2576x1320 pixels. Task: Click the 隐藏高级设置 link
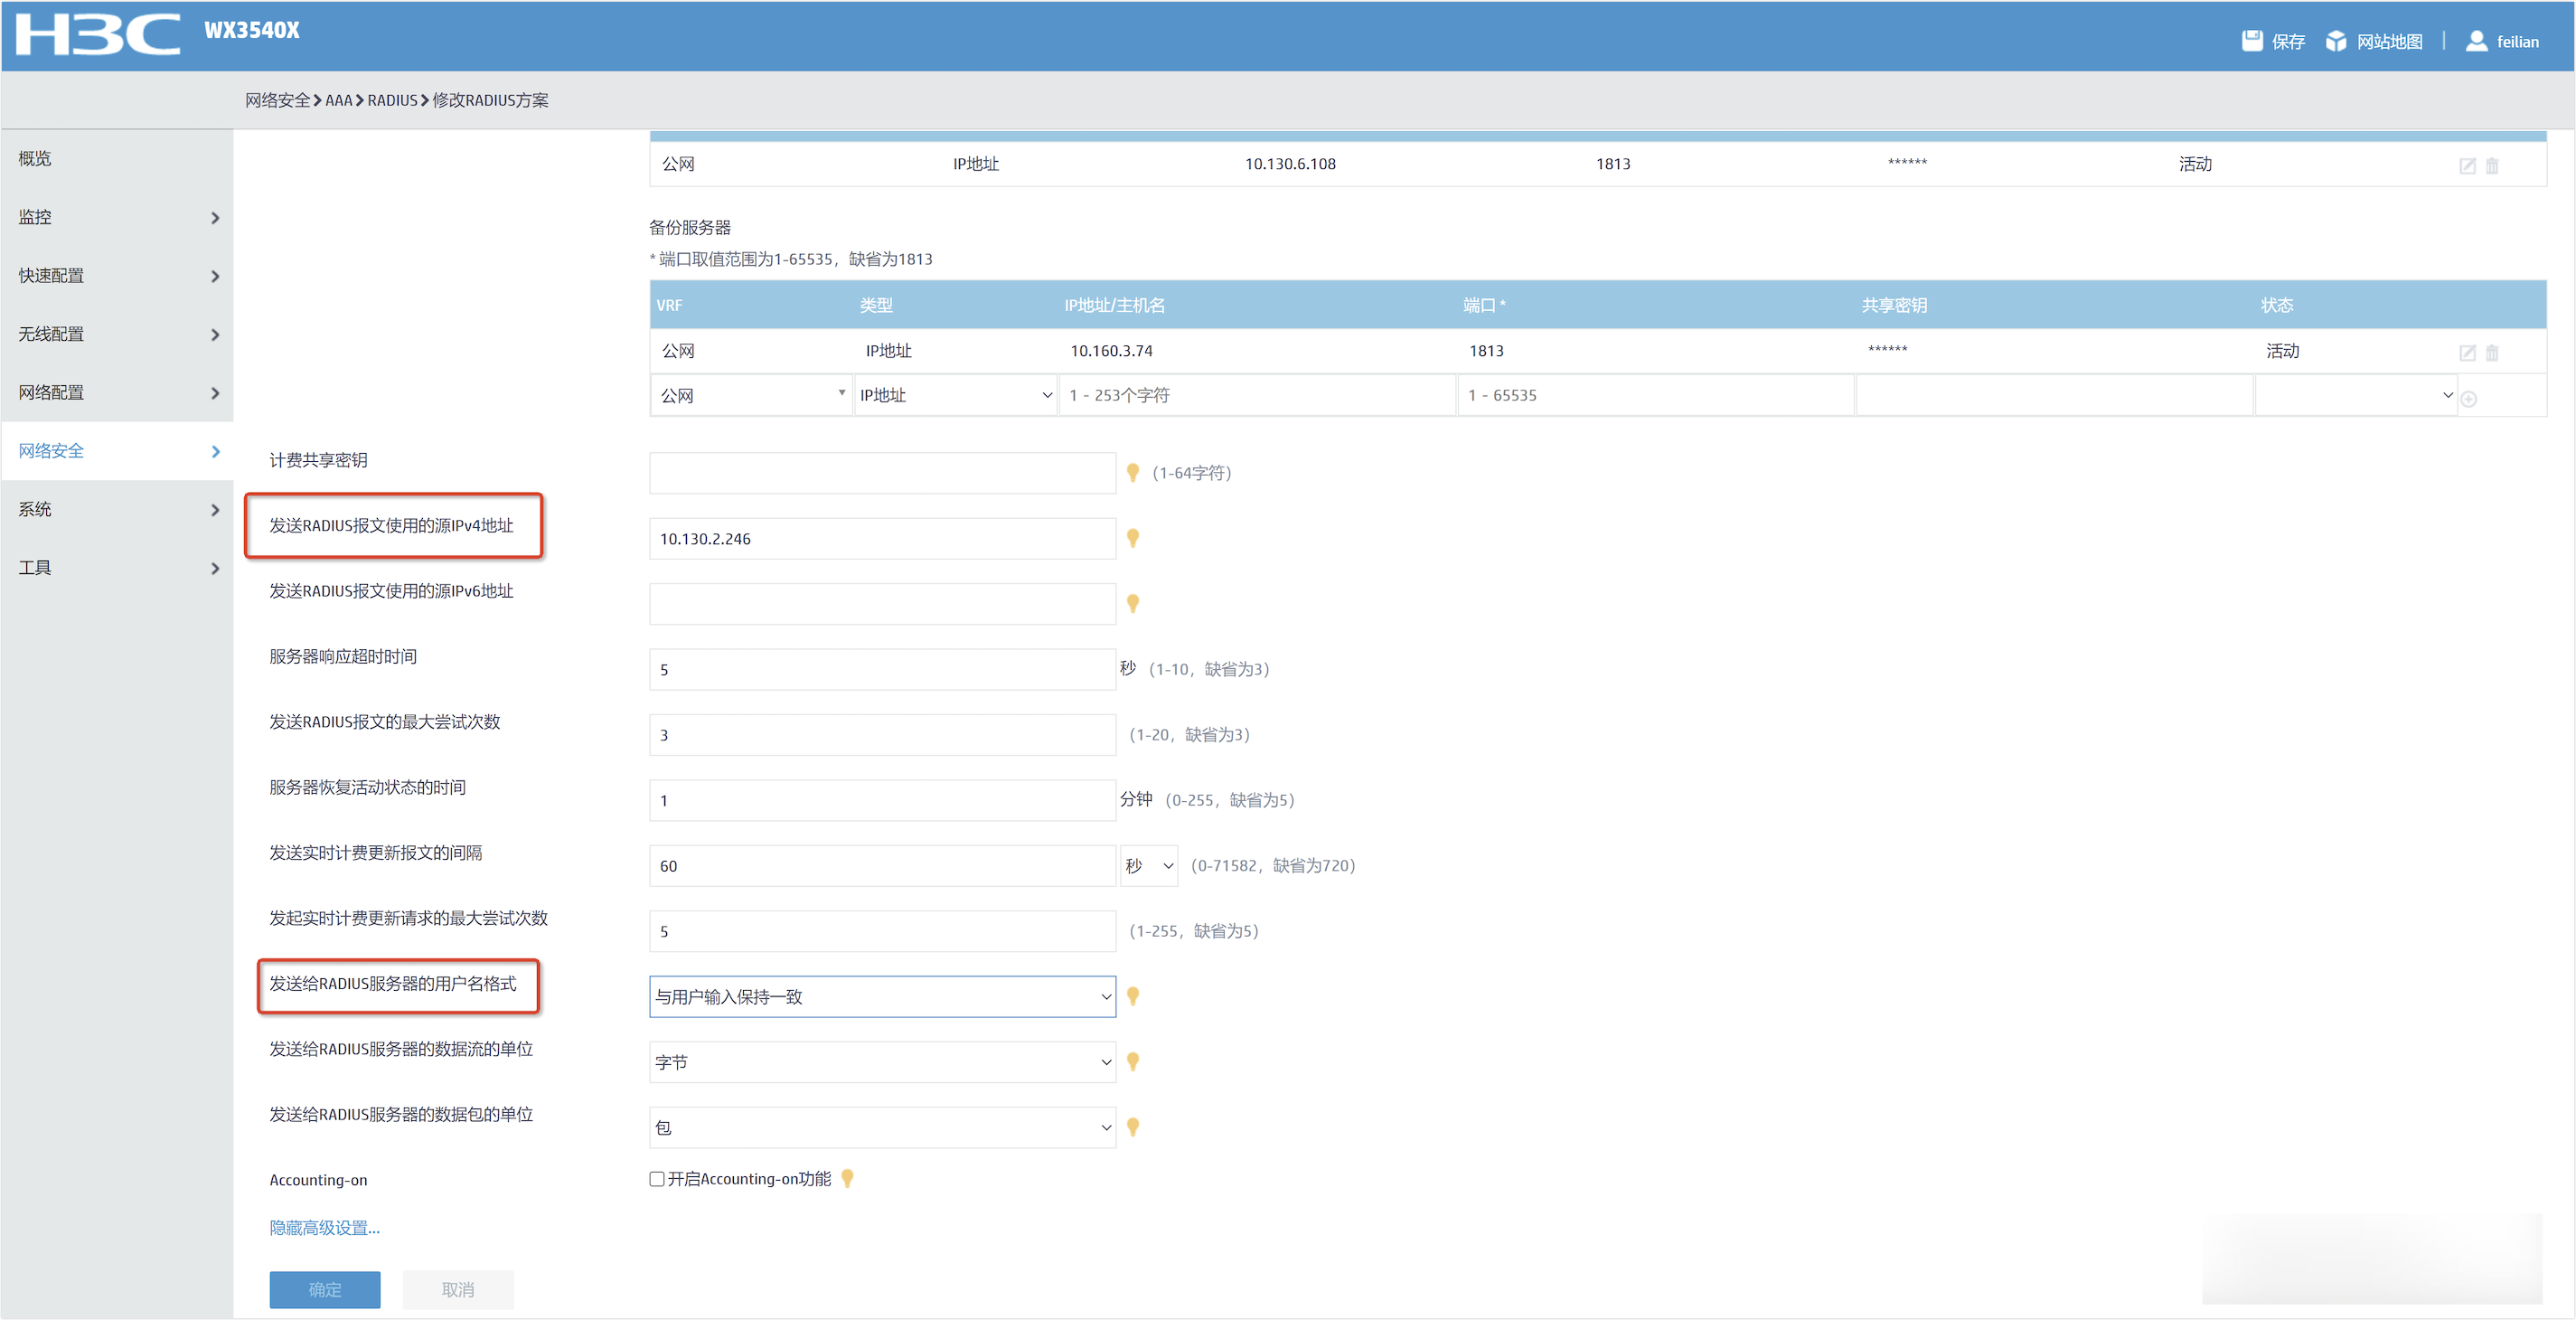(x=324, y=1227)
